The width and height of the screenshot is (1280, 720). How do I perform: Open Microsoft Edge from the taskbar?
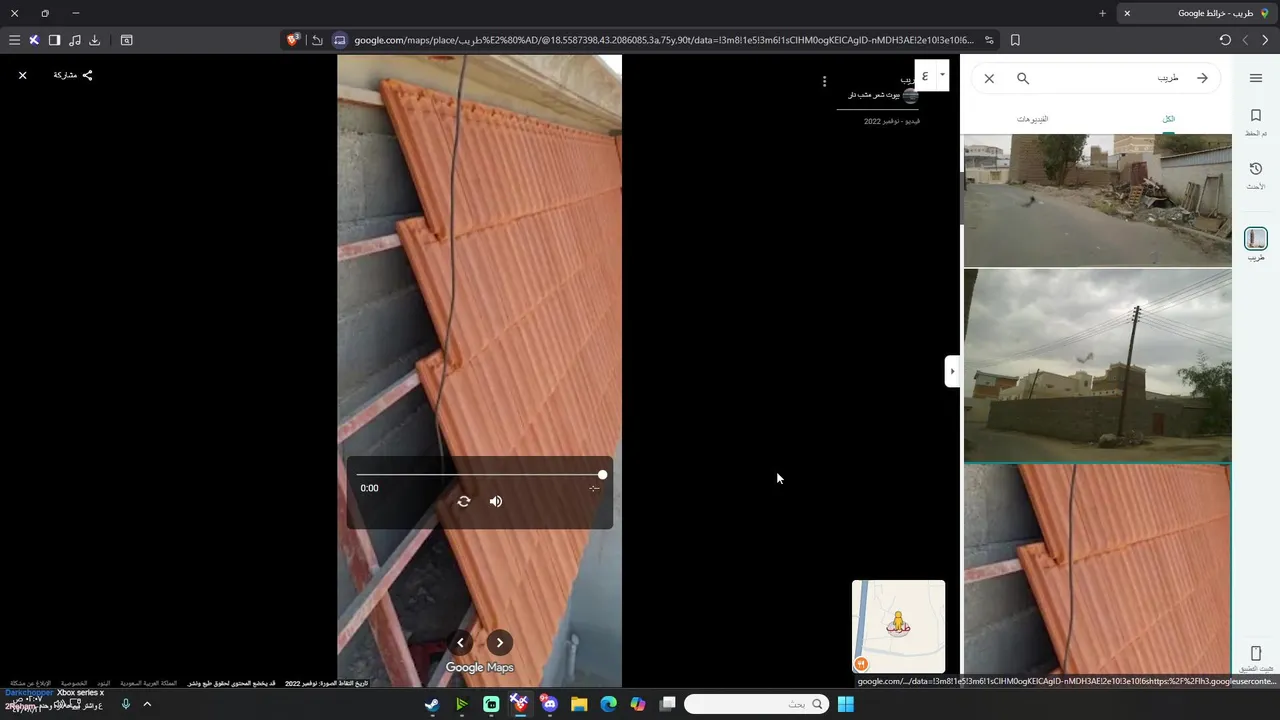coord(608,704)
